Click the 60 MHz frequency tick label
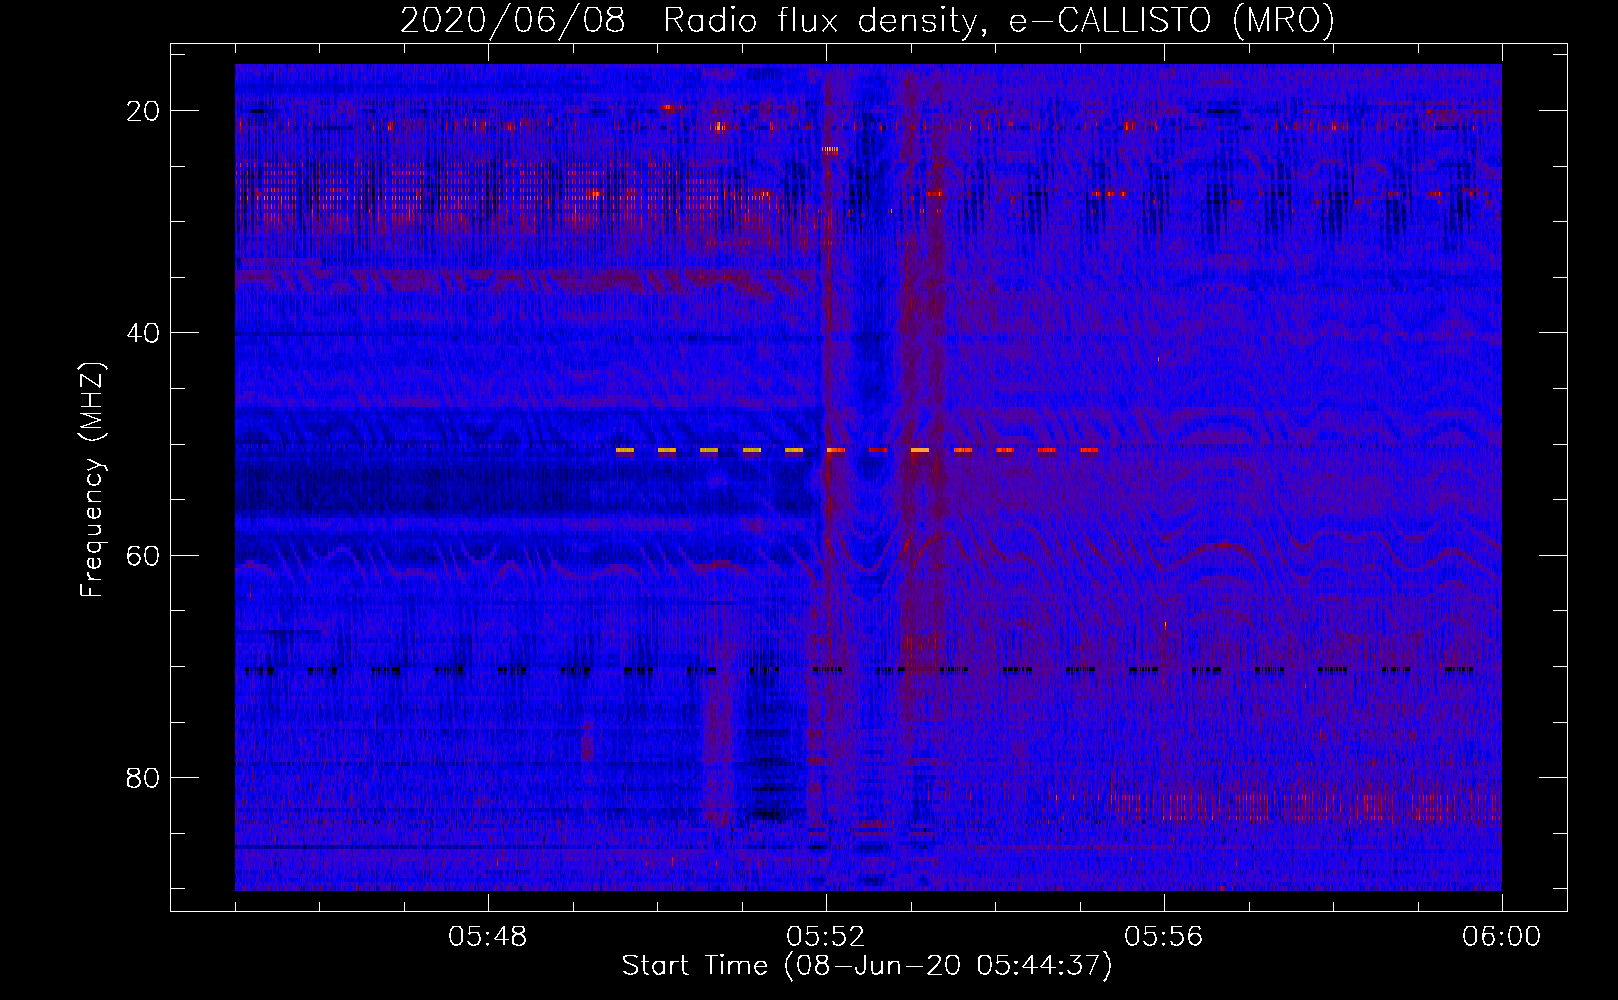Viewport: 1618px width, 1000px height. click(143, 555)
